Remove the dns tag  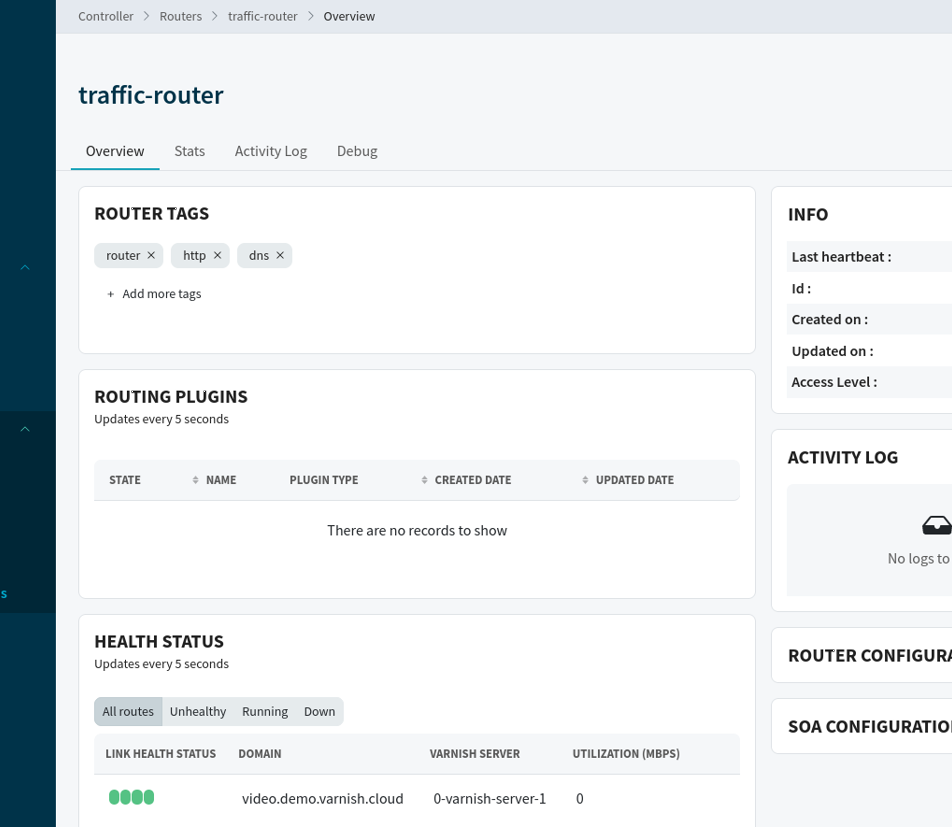(280, 256)
